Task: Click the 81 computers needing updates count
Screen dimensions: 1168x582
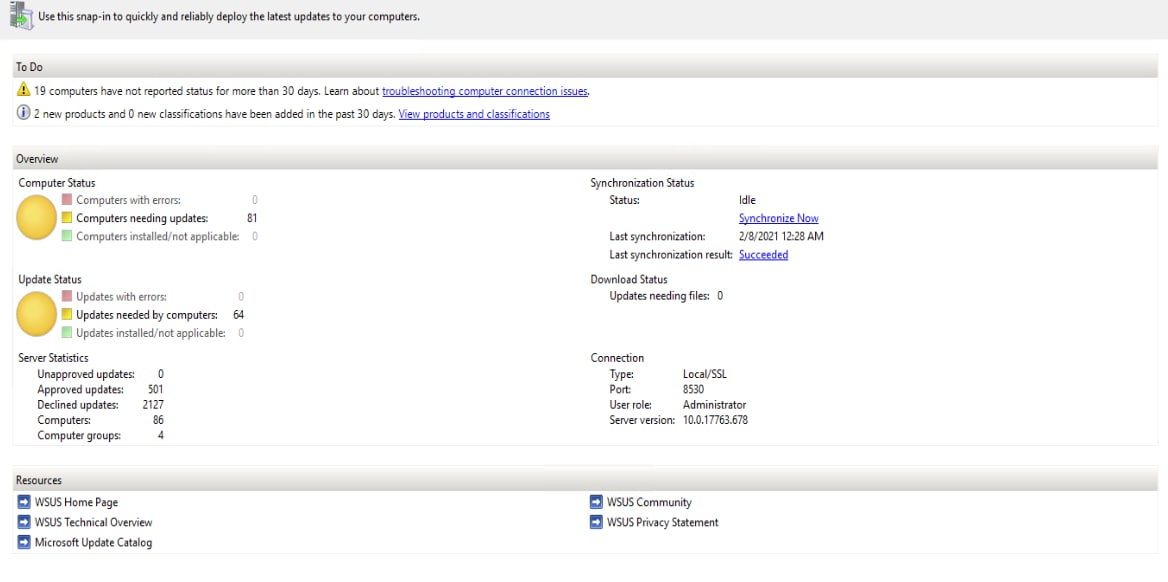Action: pos(253,218)
